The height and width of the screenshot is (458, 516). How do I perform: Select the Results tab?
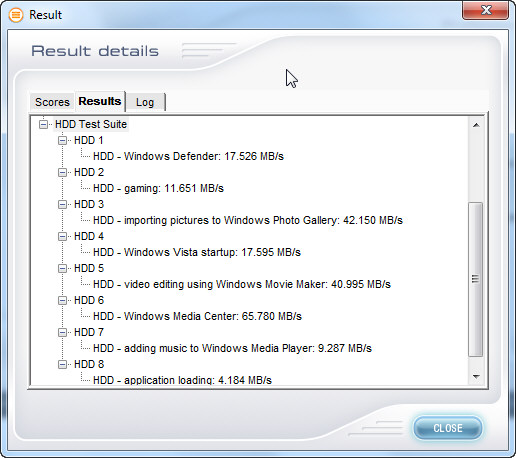[x=100, y=101]
